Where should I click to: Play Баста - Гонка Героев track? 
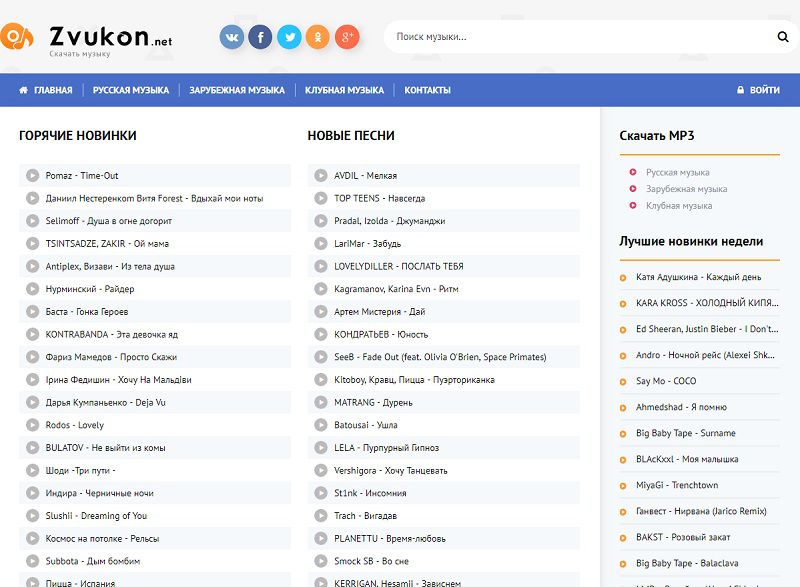point(33,312)
